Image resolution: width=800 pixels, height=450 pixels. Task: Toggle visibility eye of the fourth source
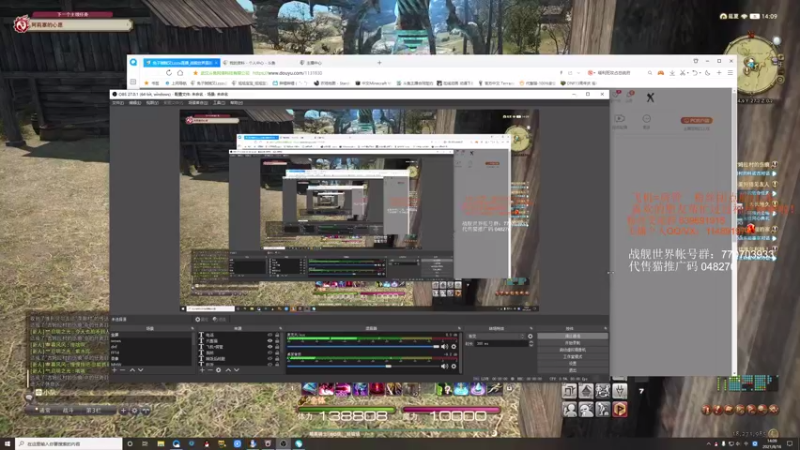click(x=270, y=353)
